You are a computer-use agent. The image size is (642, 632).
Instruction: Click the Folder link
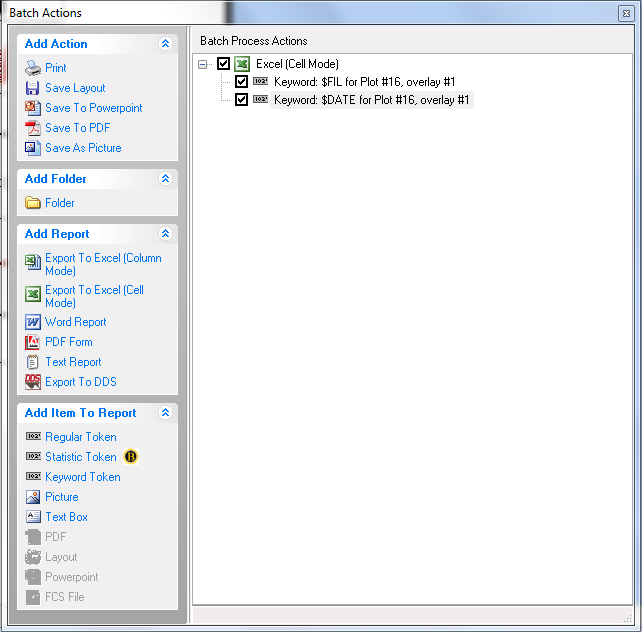(60, 203)
